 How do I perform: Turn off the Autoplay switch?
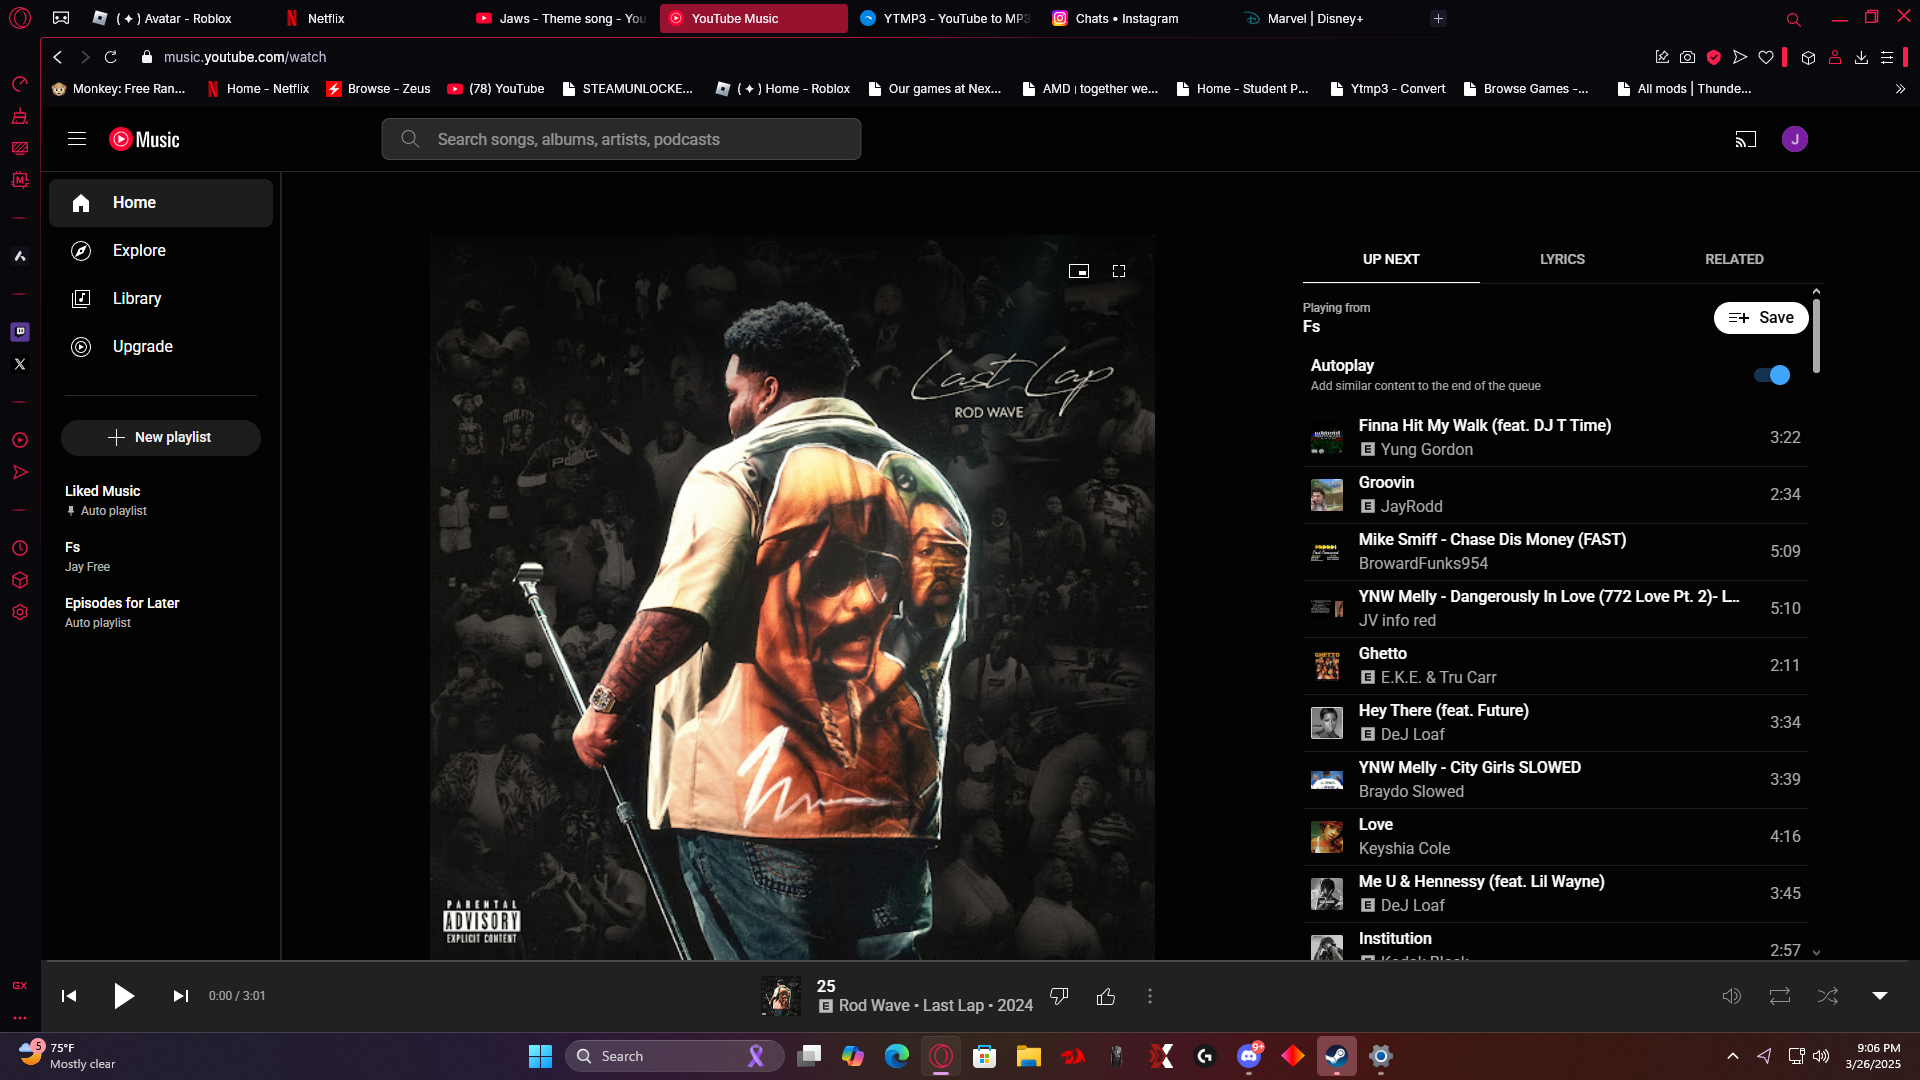point(1772,375)
